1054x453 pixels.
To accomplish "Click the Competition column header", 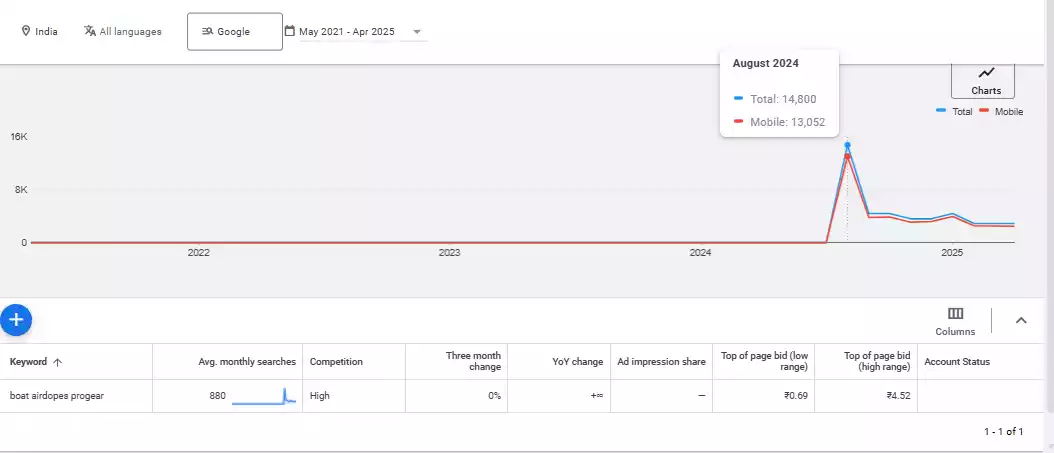I will [x=336, y=362].
